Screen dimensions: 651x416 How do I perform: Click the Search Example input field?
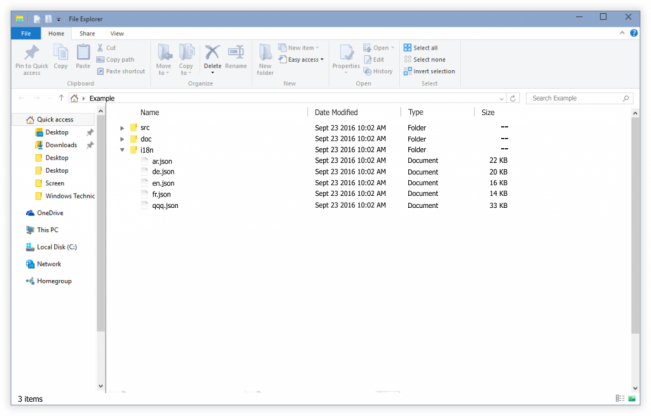tap(574, 99)
